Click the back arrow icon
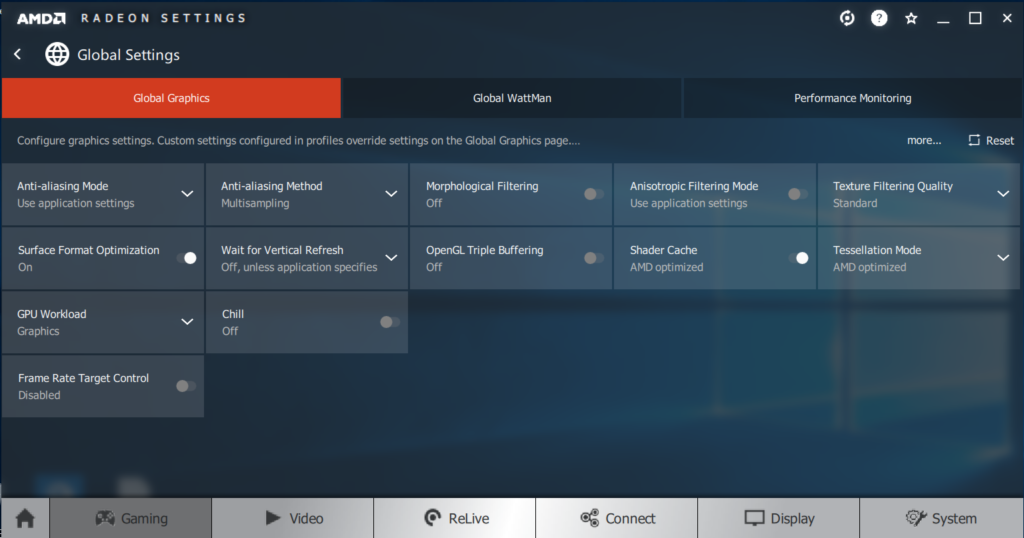Image resolution: width=1024 pixels, height=538 pixels. pyautogui.click(x=18, y=54)
